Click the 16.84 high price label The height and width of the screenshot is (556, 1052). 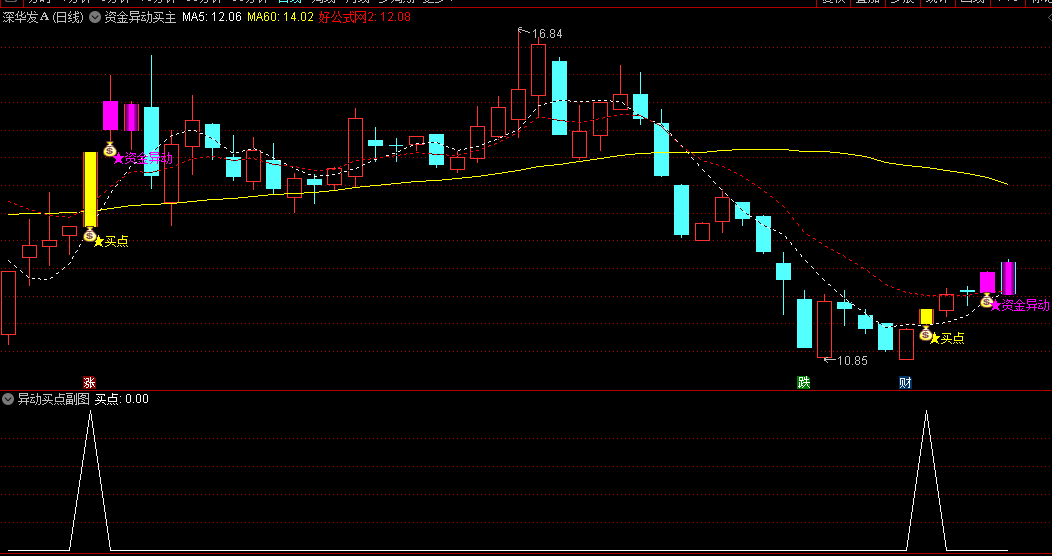pyautogui.click(x=547, y=34)
